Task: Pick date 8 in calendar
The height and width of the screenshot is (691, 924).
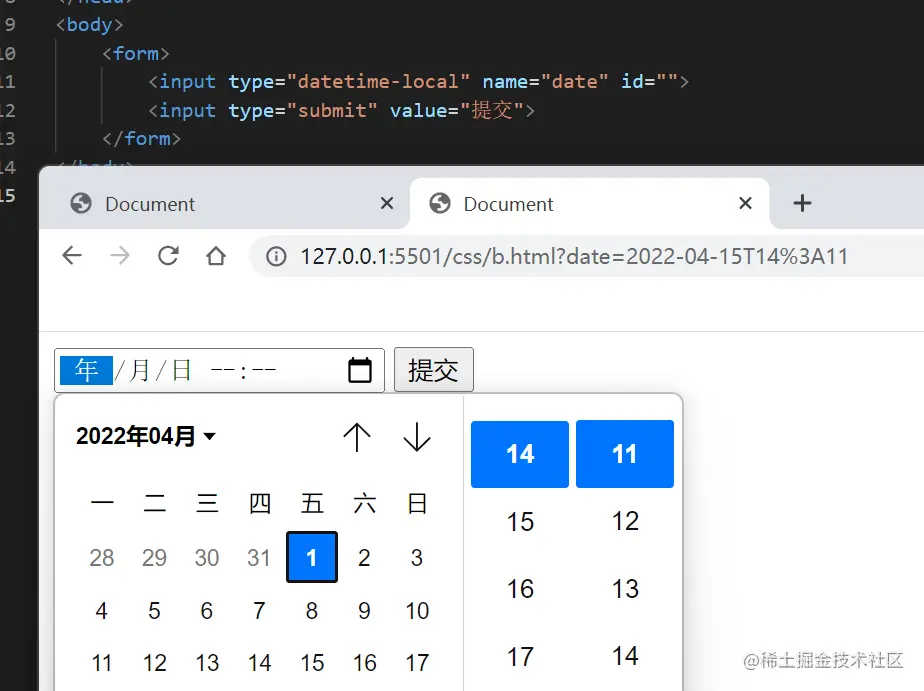Action: pyautogui.click(x=312, y=610)
